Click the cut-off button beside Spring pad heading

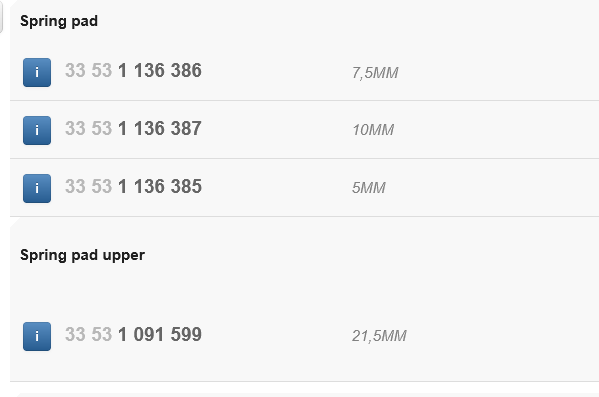1,17
